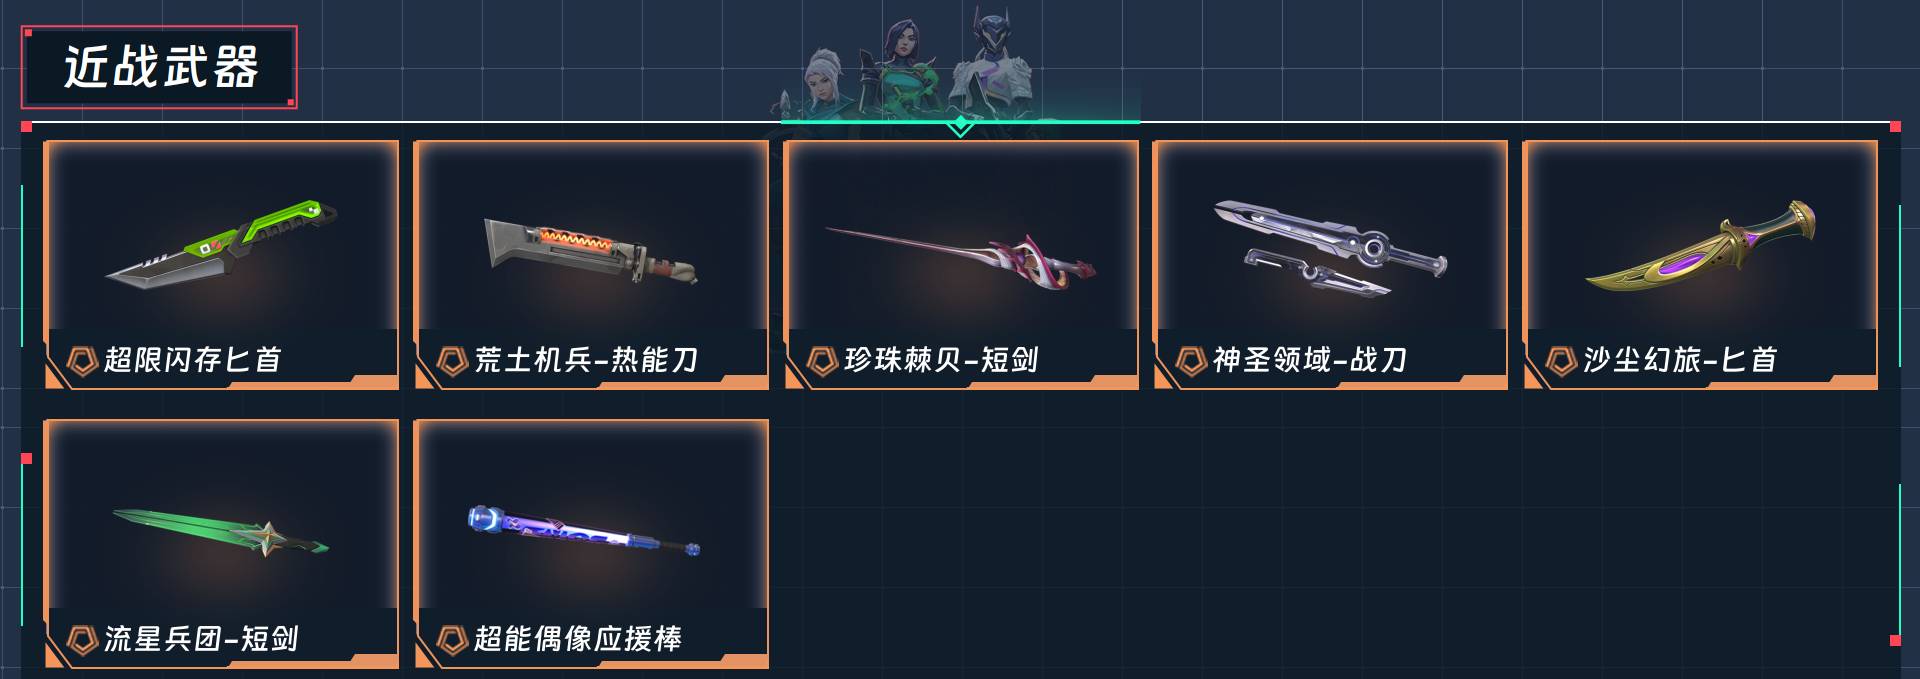Image resolution: width=1920 pixels, height=679 pixels.
Task: Click the pentagon icon beside 沙尘幻旅-匕首
Action: coord(1561,360)
